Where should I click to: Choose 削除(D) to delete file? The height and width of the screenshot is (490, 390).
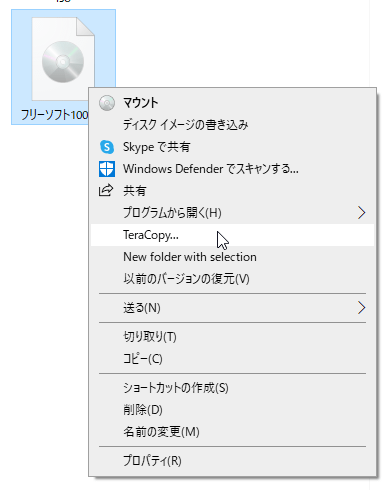click(x=232, y=410)
